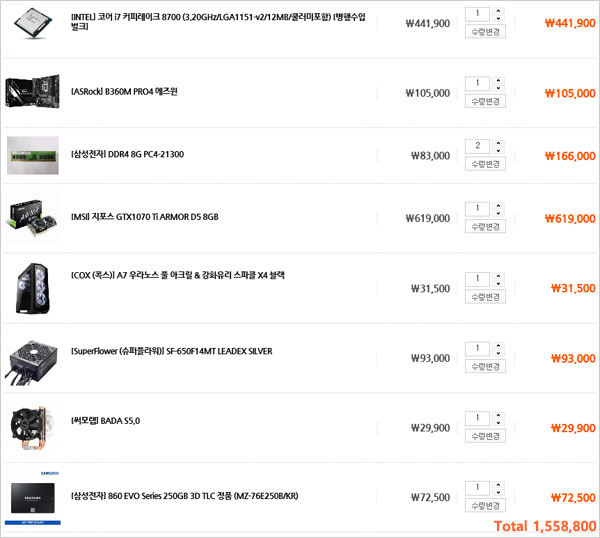
Task: Open the Samsung DDR4 8G RAM thumbnail
Action: click(33, 155)
